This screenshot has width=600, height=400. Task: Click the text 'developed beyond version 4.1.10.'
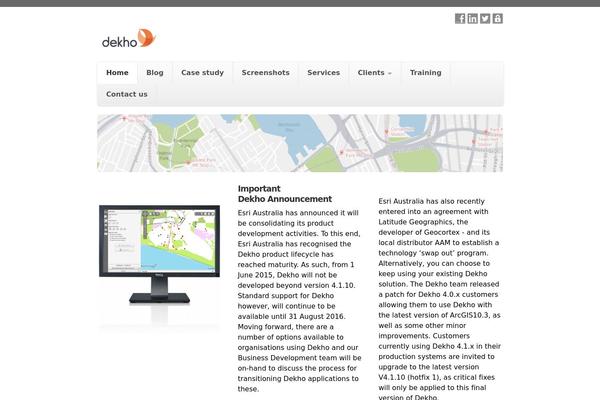click(x=296, y=286)
